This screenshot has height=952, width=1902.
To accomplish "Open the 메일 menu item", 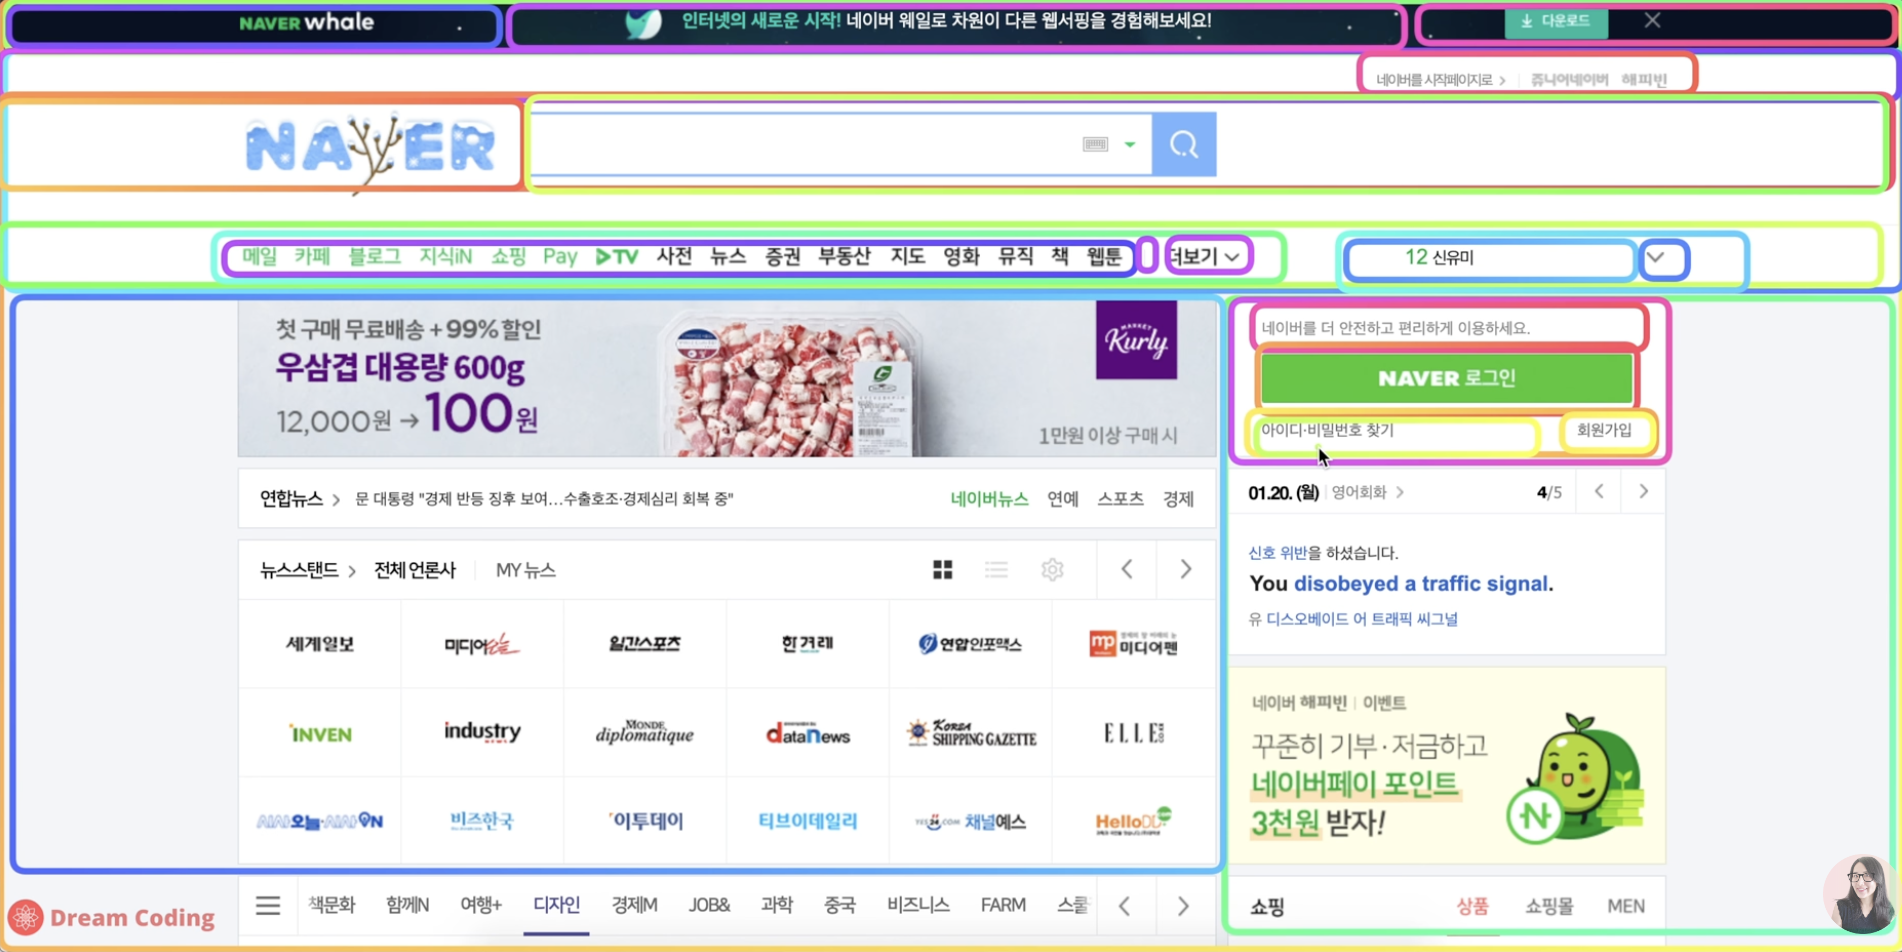I will pyautogui.click(x=259, y=257).
